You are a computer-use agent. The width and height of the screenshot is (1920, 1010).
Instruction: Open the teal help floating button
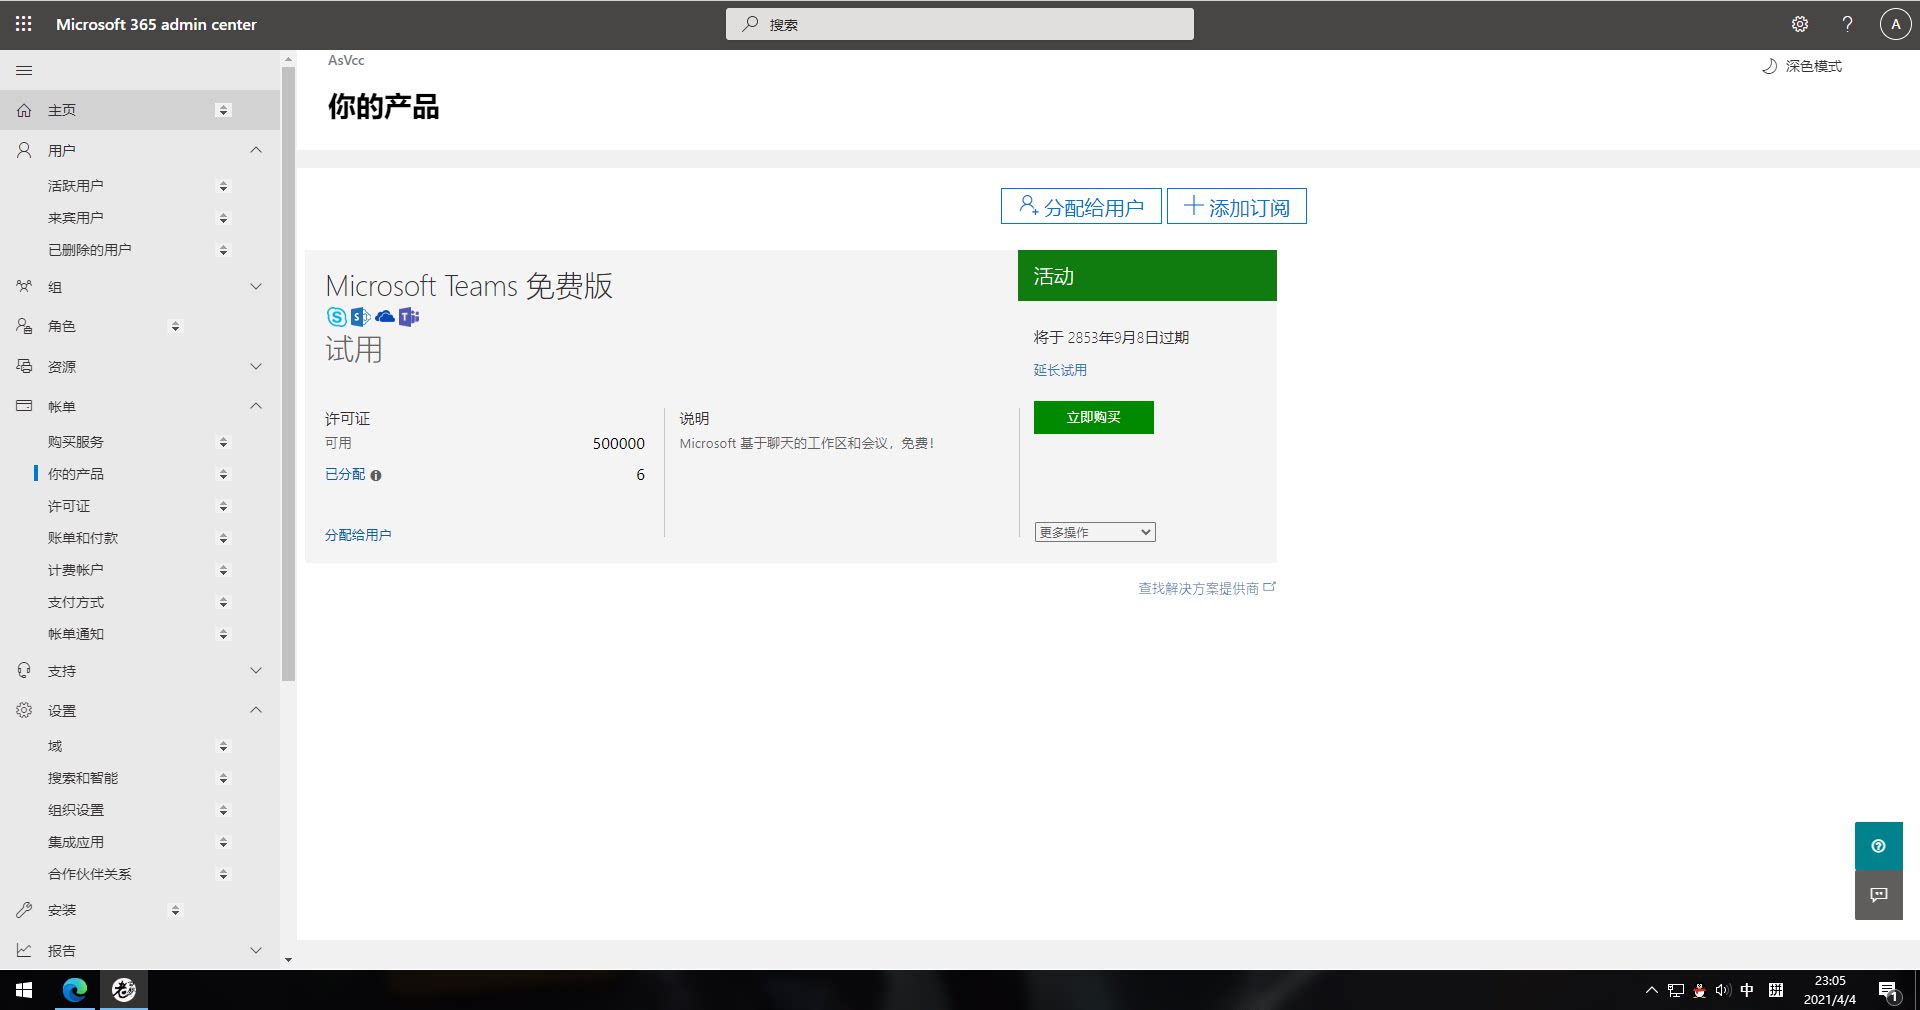[1879, 846]
